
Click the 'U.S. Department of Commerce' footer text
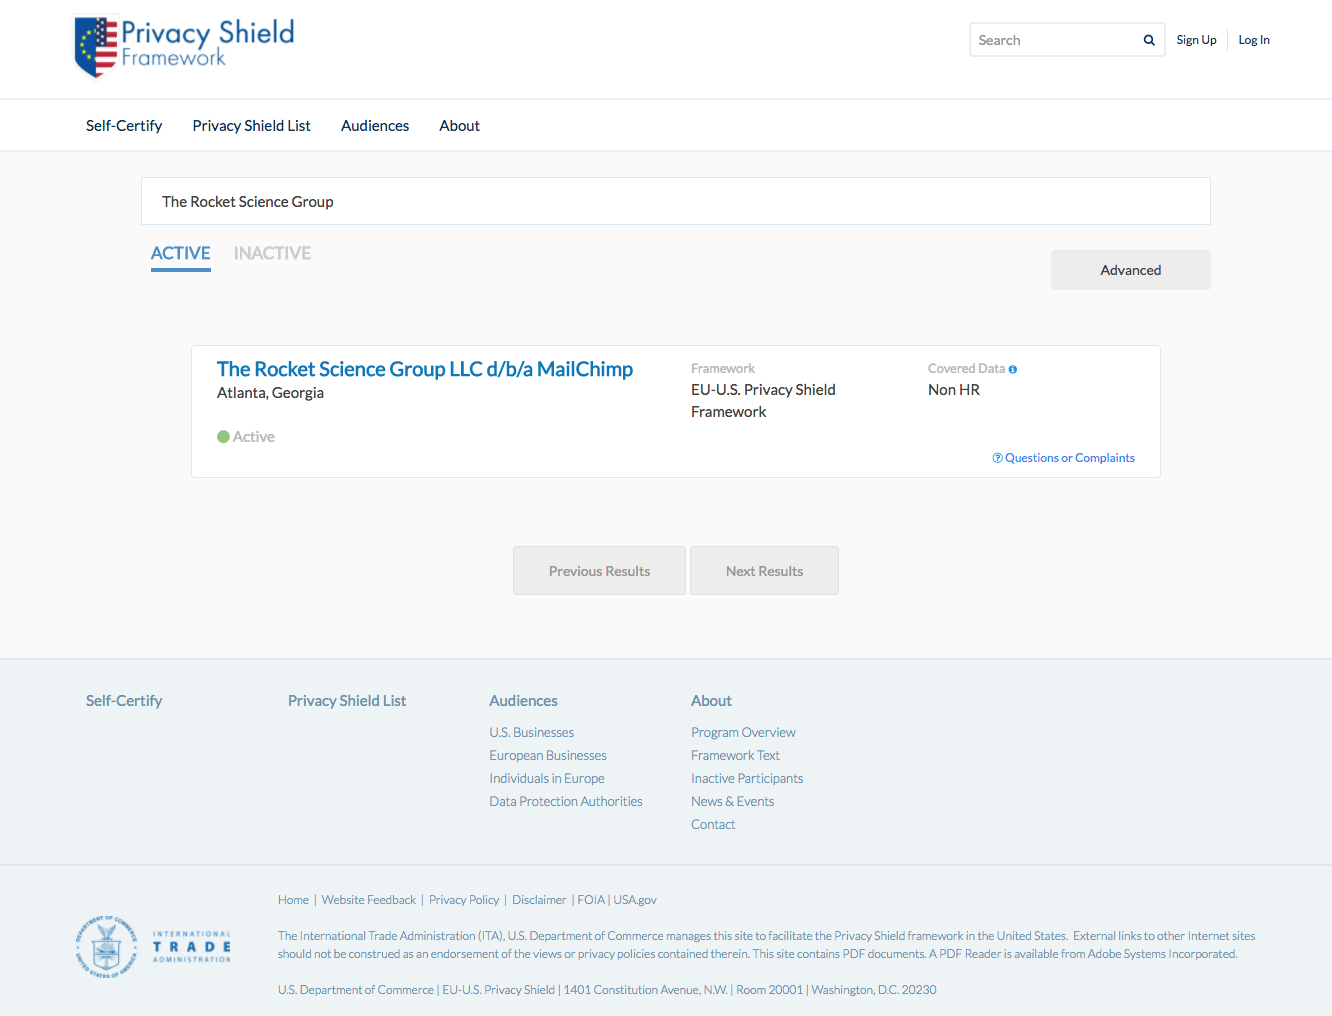point(356,990)
